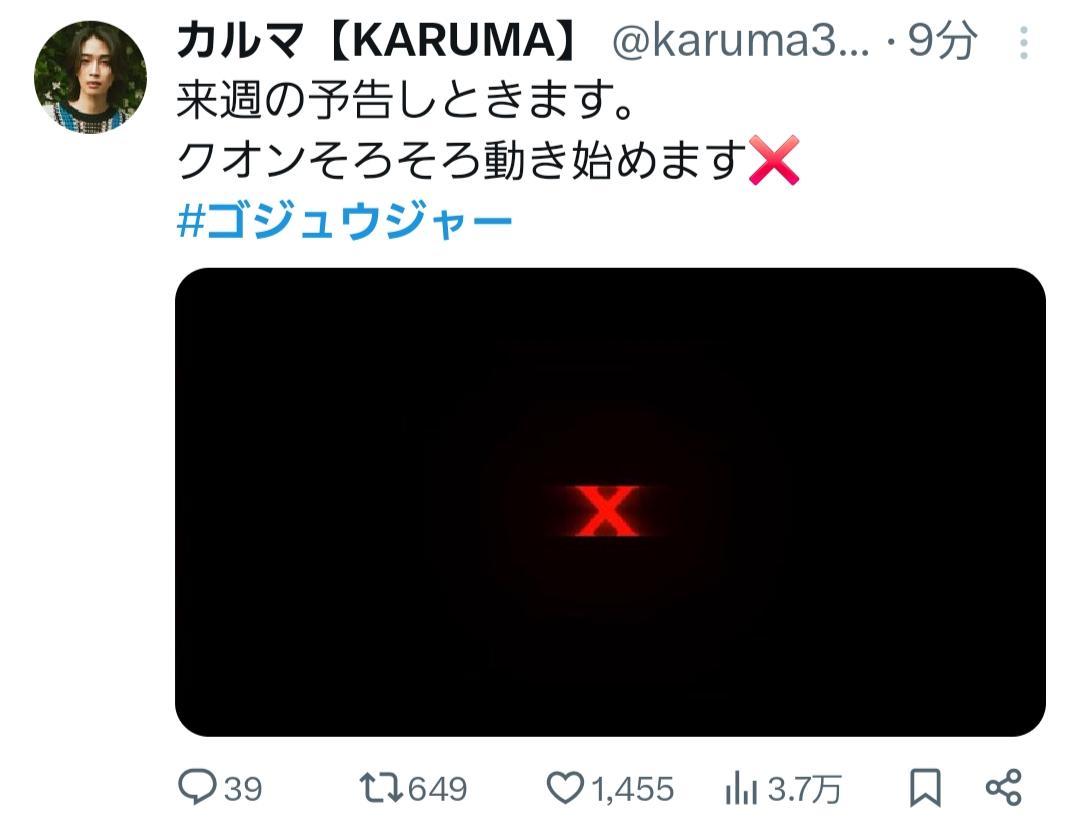Open the three-dot more options menu

[1024, 43]
